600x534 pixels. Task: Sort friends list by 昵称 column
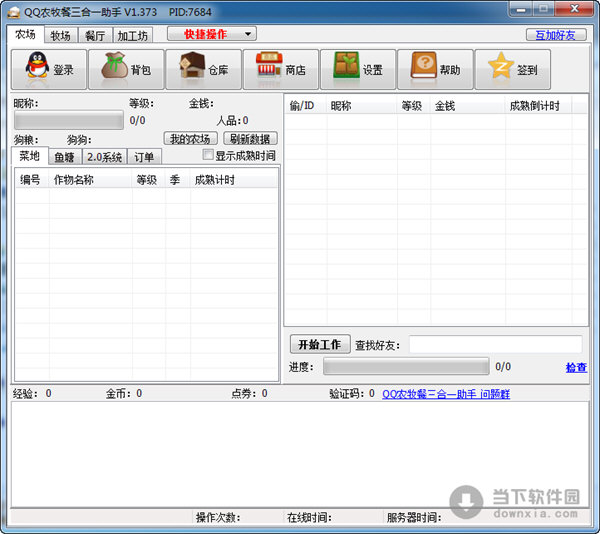point(362,105)
